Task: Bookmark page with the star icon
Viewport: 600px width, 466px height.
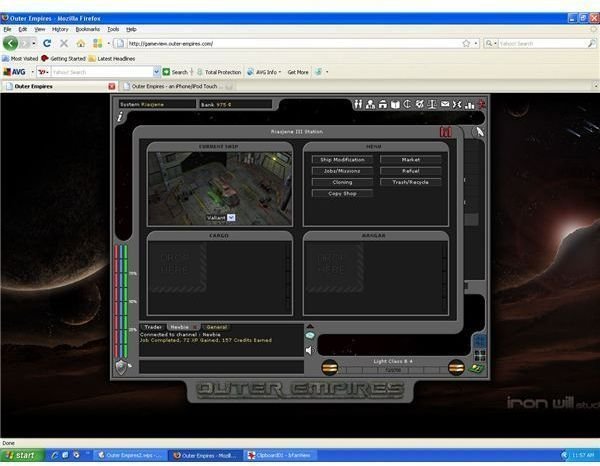Action: [466, 44]
